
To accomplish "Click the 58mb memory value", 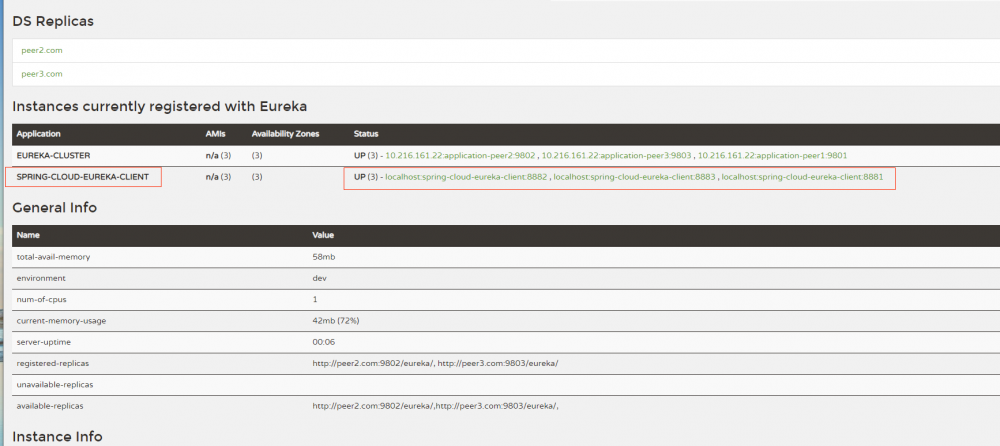I will tap(324, 257).
